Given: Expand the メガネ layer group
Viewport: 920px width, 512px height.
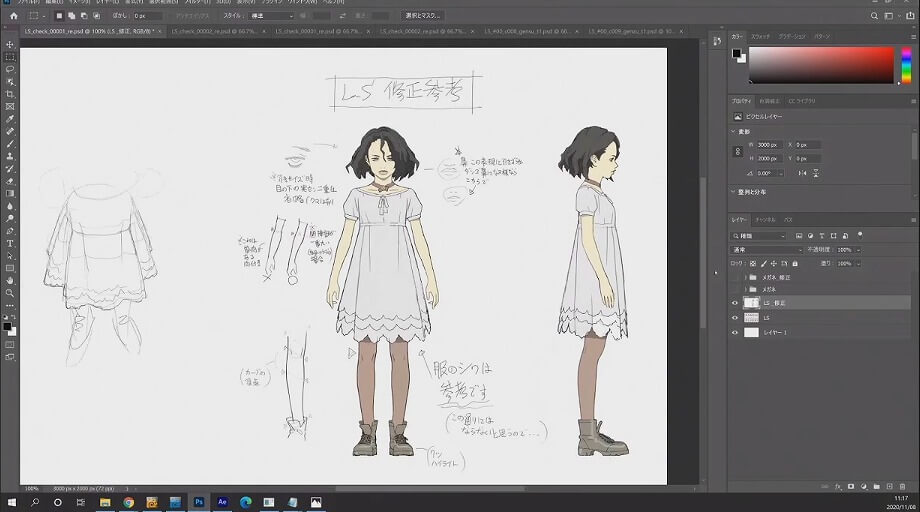Looking at the screenshot, I should pyautogui.click(x=746, y=289).
